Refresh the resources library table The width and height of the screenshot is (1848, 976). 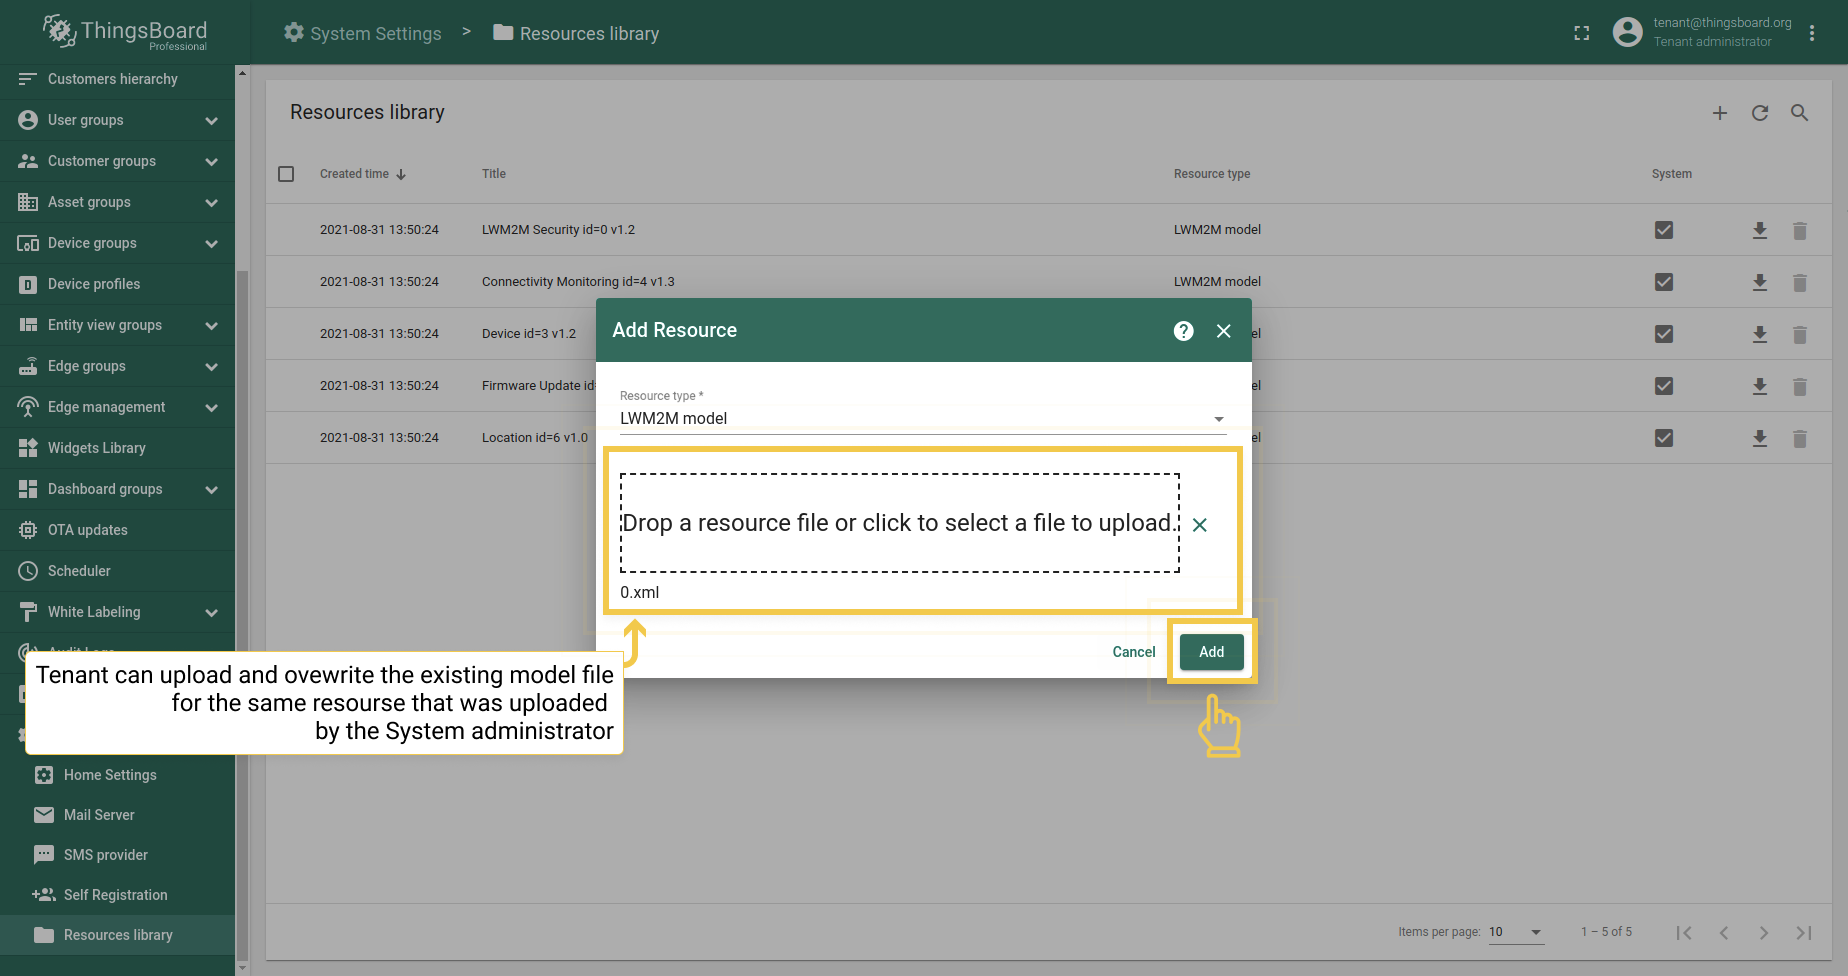click(x=1760, y=113)
